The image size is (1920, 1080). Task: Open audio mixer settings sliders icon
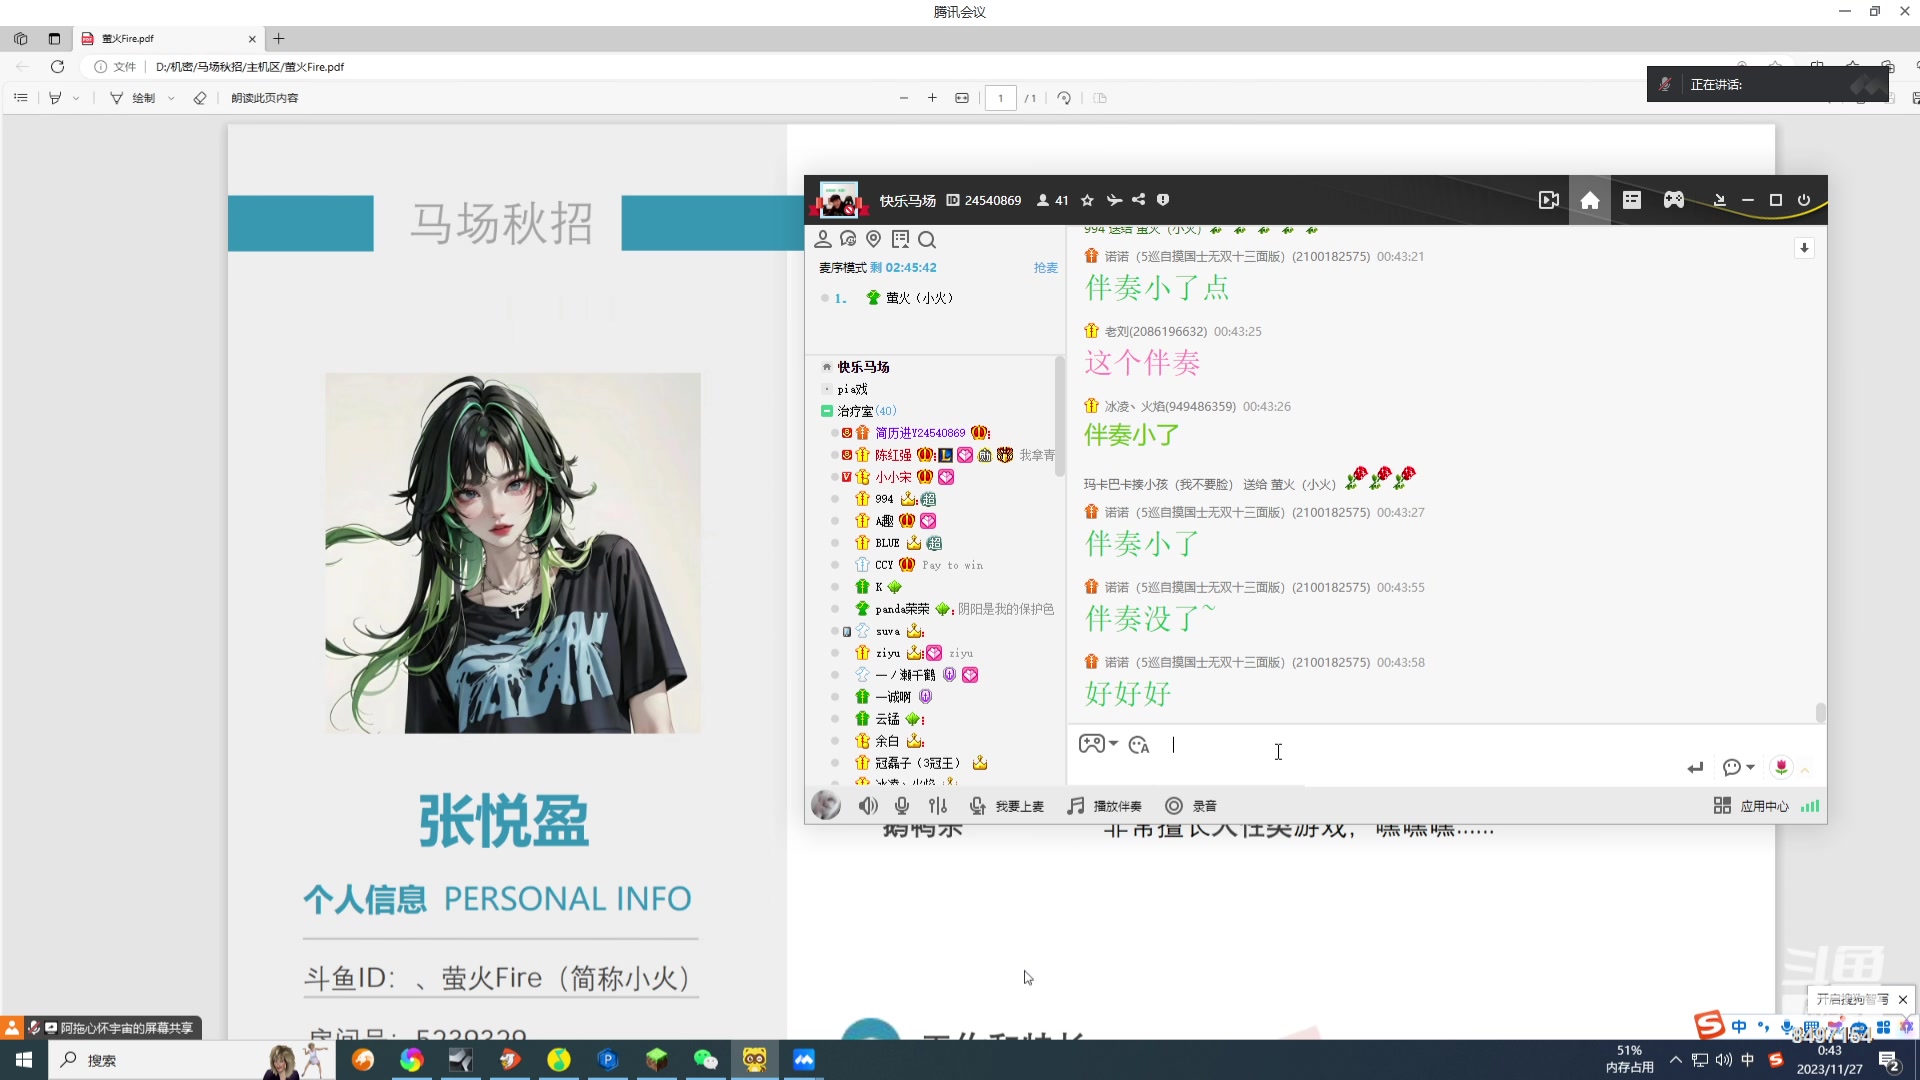click(x=937, y=806)
